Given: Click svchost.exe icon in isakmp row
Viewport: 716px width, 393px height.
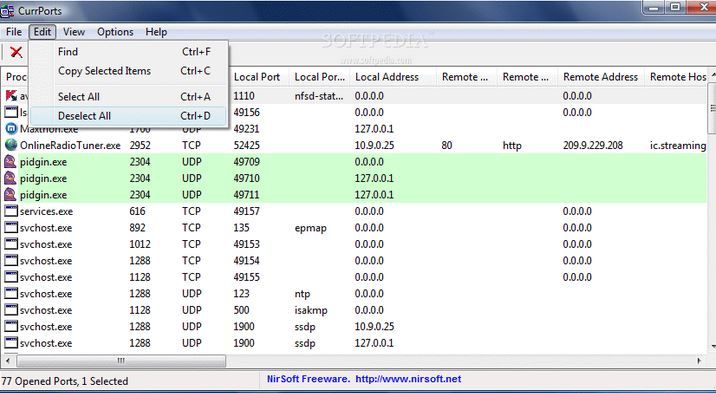Looking at the screenshot, I should tap(11, 309).
